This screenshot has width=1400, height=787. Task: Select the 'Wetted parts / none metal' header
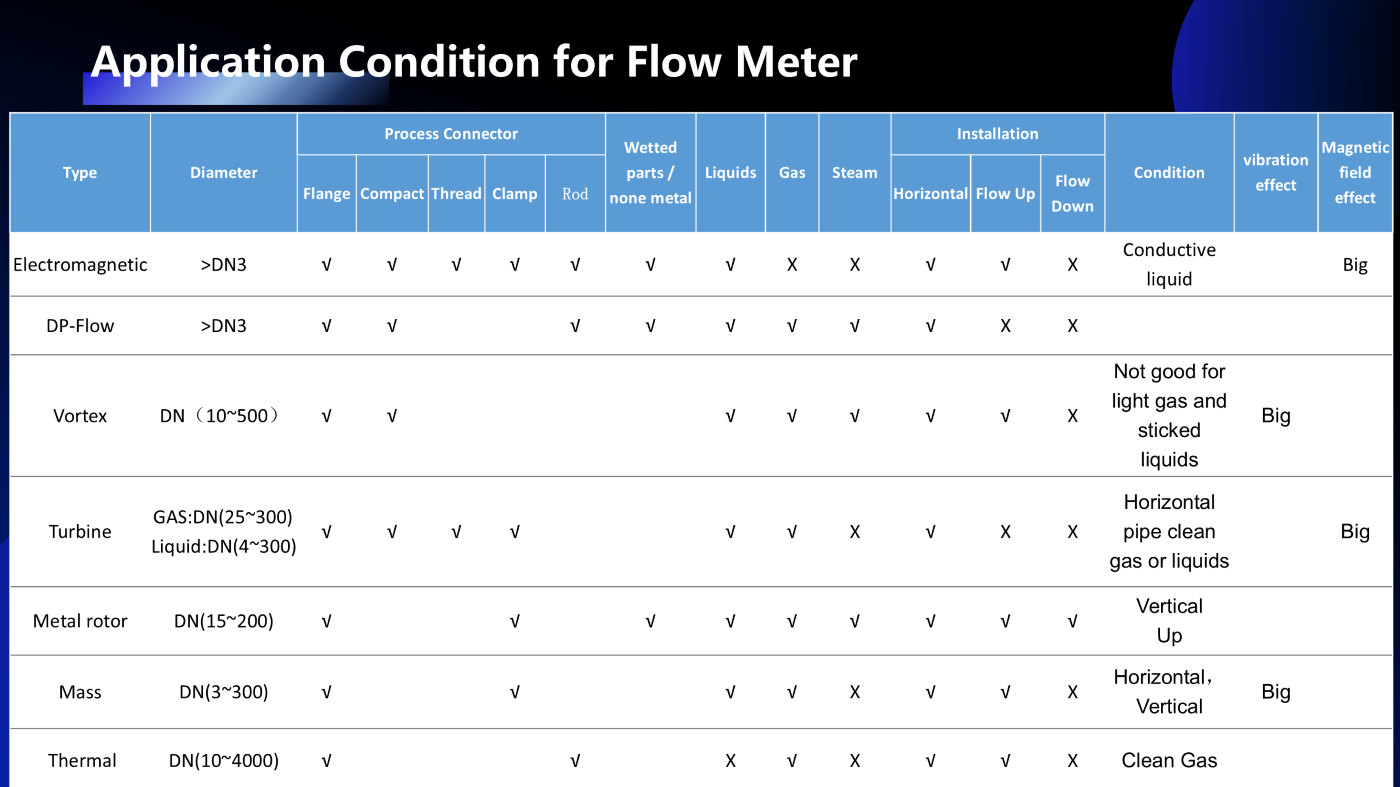click(650, 173)
